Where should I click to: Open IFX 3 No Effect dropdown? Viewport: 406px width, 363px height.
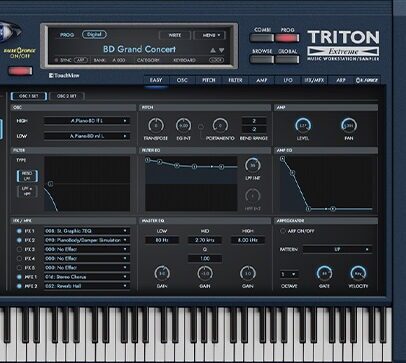(x=87, y=249)
